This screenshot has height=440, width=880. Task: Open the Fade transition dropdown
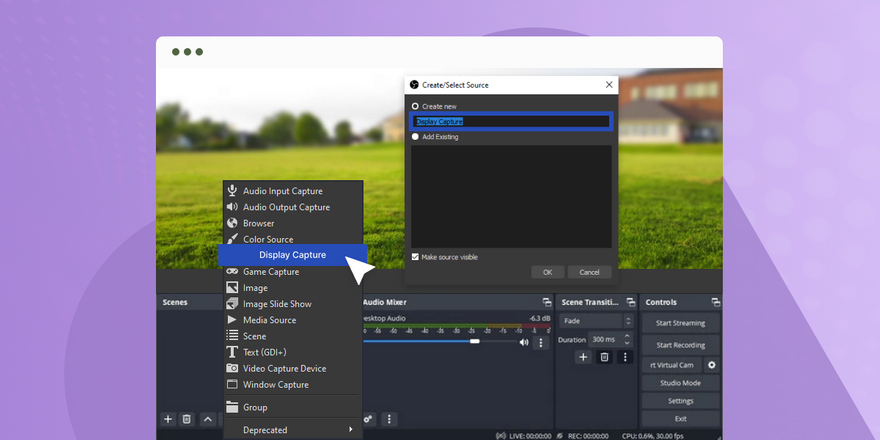(x=596, y=321)
